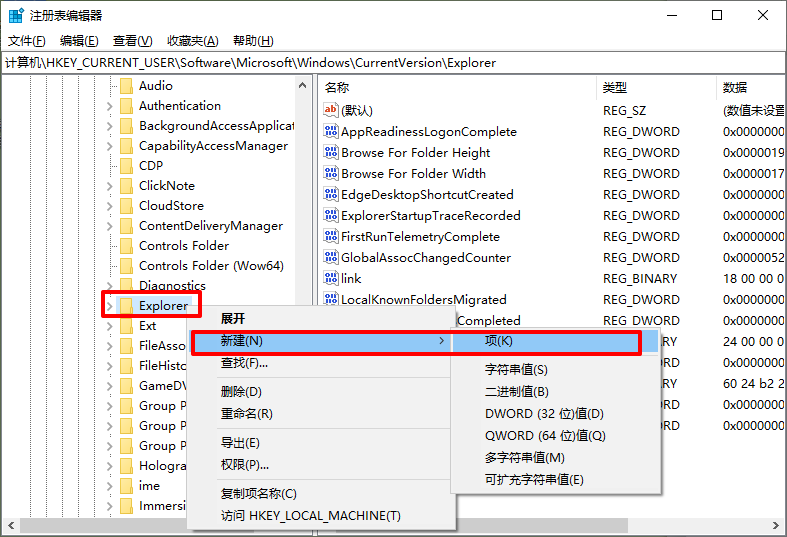Click the string value icon for (默认)
787x537 pixels.
[332, 111]
